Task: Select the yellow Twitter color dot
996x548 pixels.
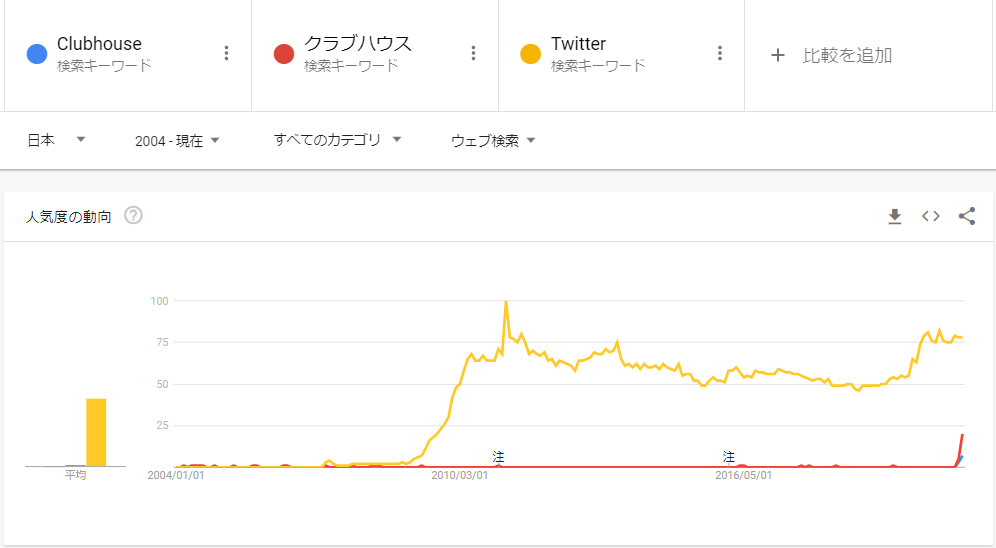Action: click(530, 54)
